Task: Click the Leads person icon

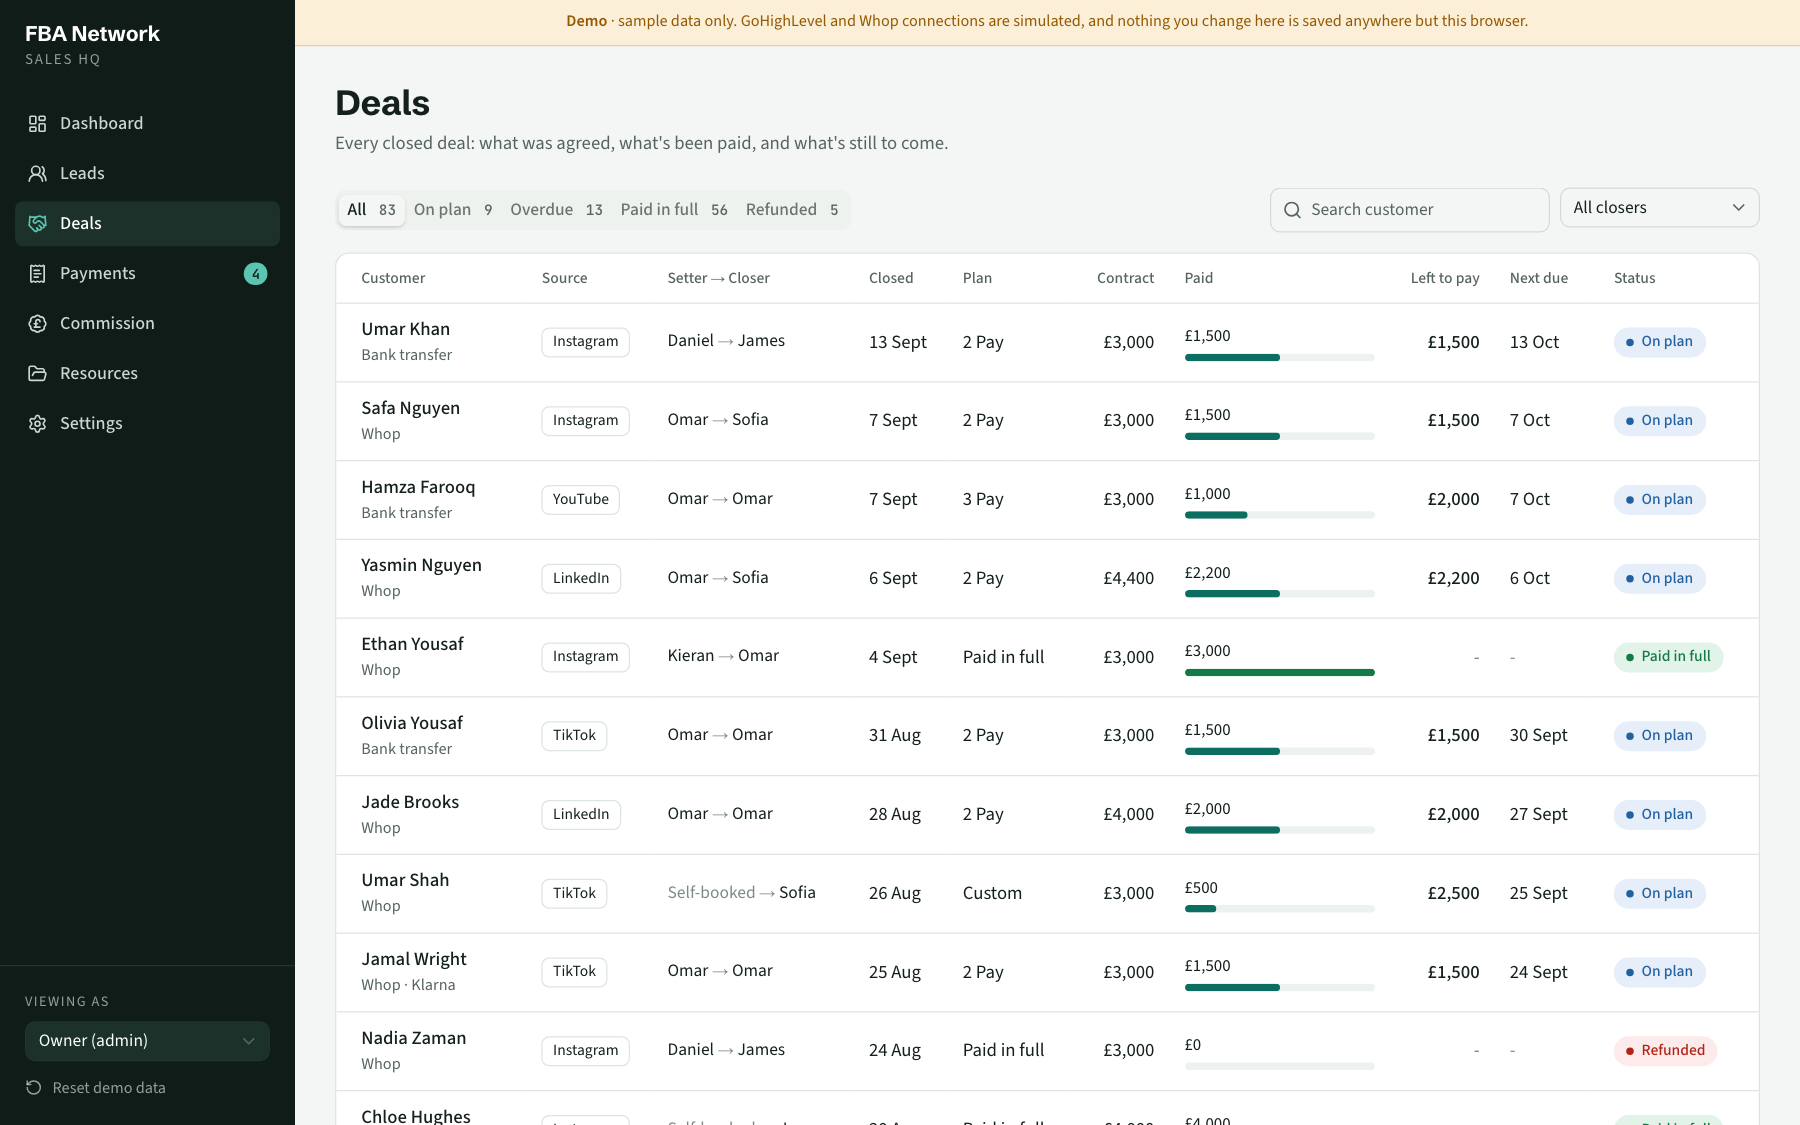Action: tap(37, 173)
